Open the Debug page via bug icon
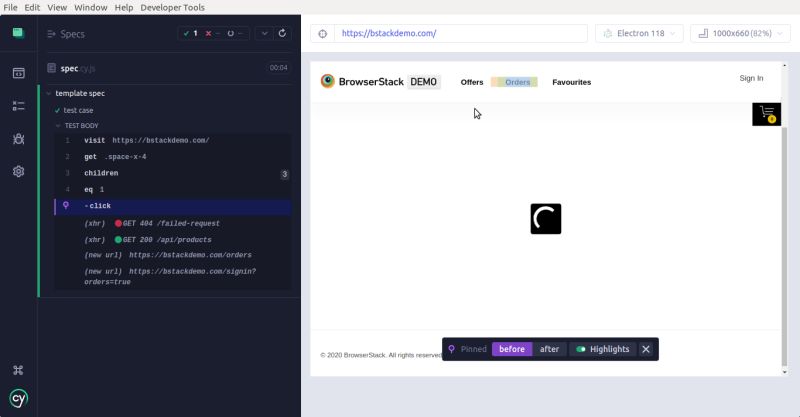The width and height of the screenshot is (800, 417). pyautogui.click(x=18, y=139)
